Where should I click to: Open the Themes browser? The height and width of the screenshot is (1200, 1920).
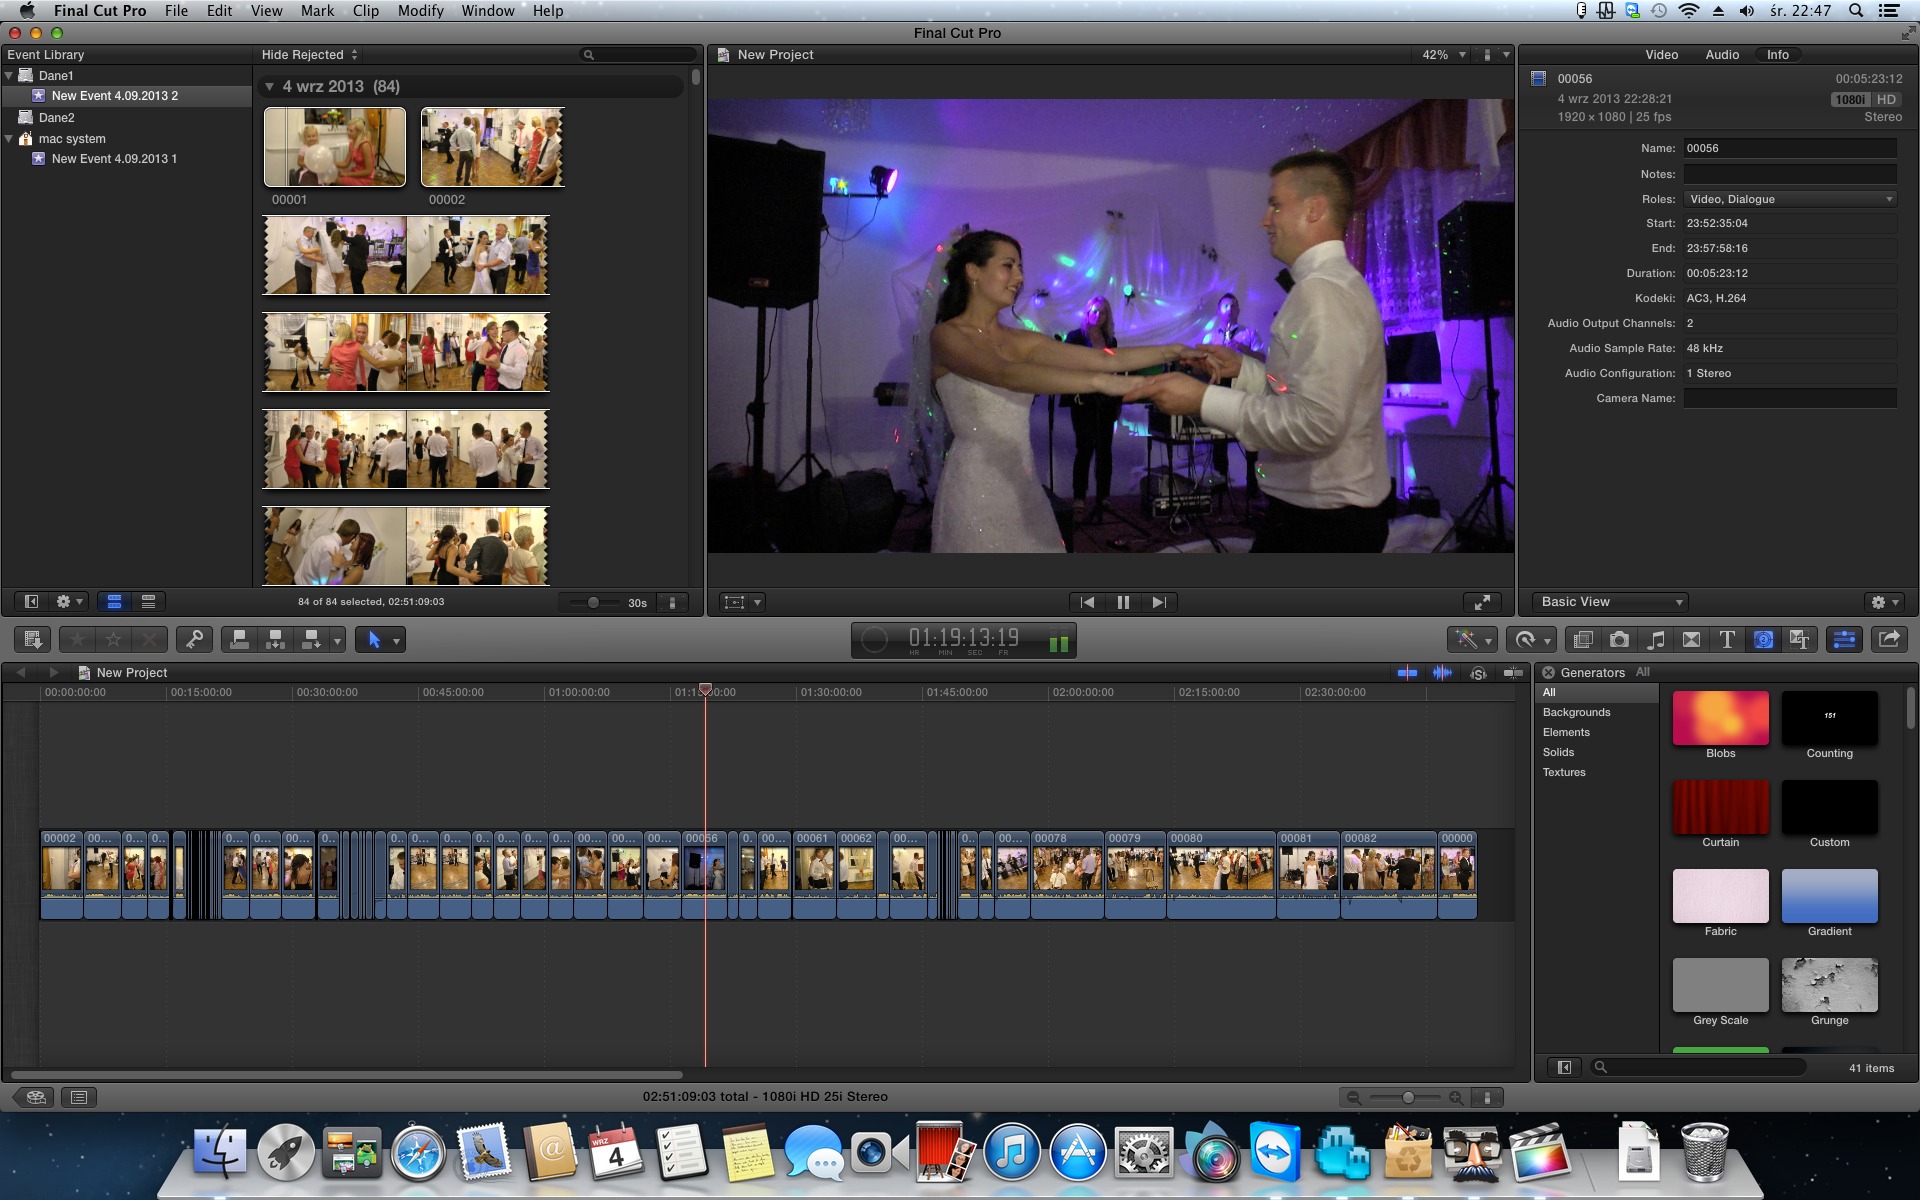coord(1799,640)
